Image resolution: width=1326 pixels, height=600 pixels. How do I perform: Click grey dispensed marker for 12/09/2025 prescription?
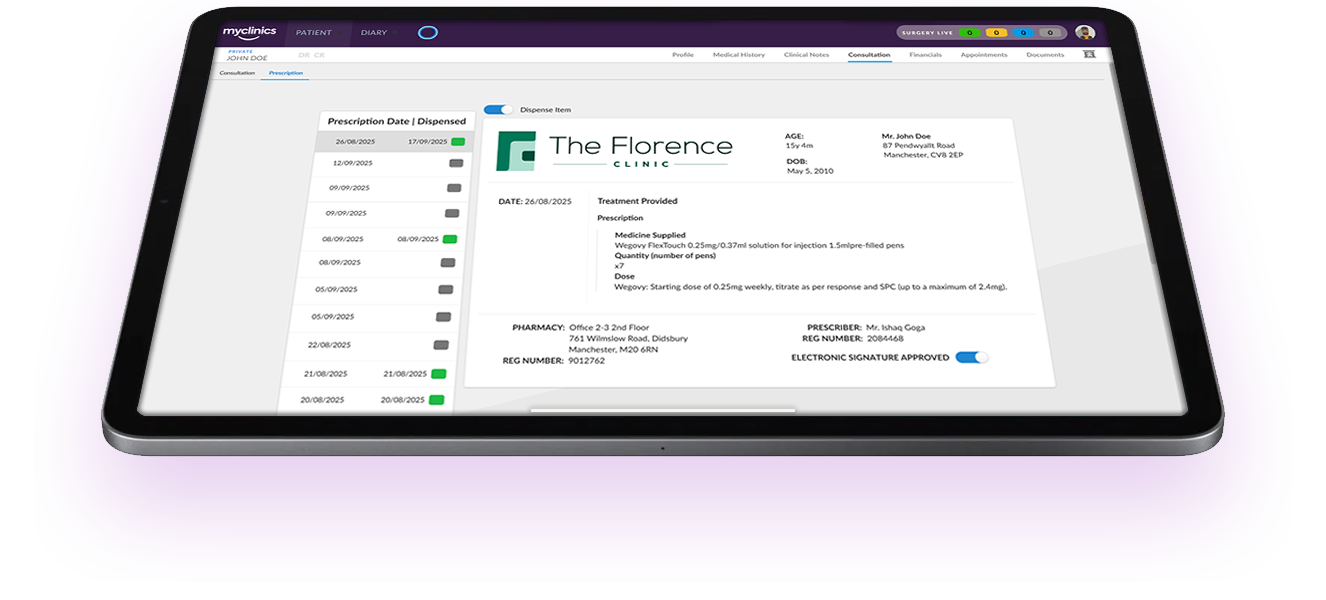[x=456, y=163]
